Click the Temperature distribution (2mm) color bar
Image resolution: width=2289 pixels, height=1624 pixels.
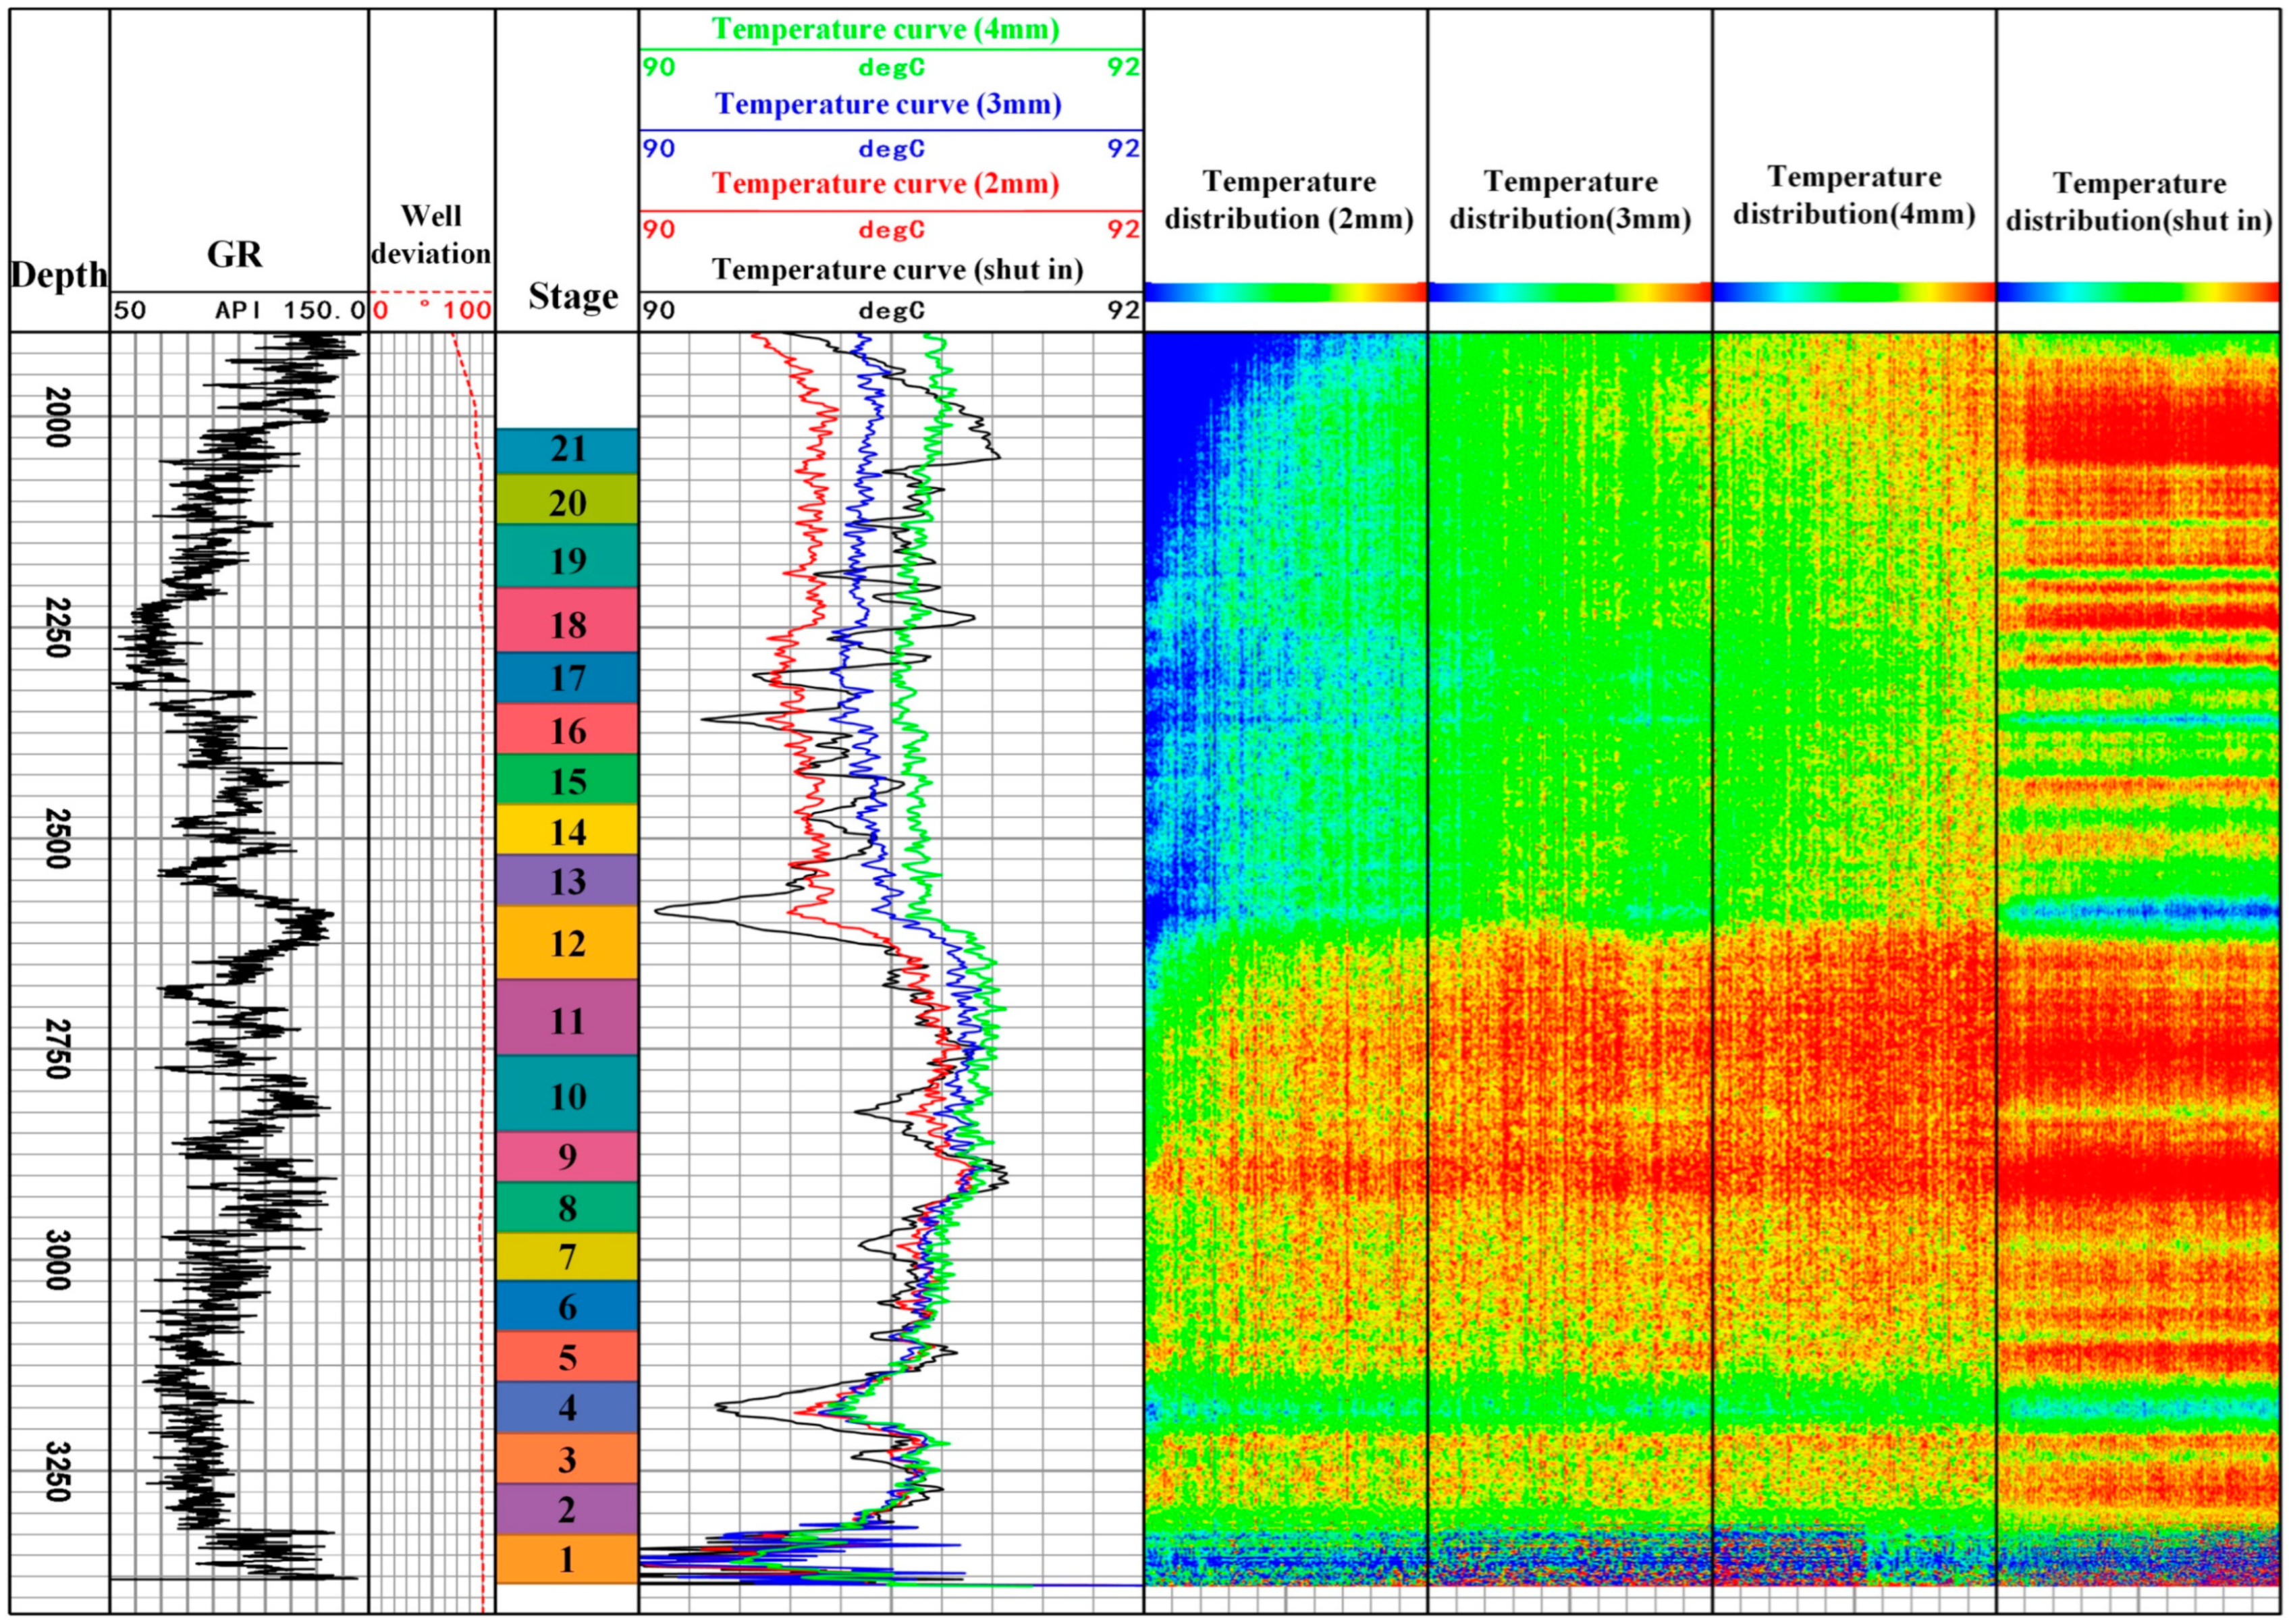coord(1286,292)
